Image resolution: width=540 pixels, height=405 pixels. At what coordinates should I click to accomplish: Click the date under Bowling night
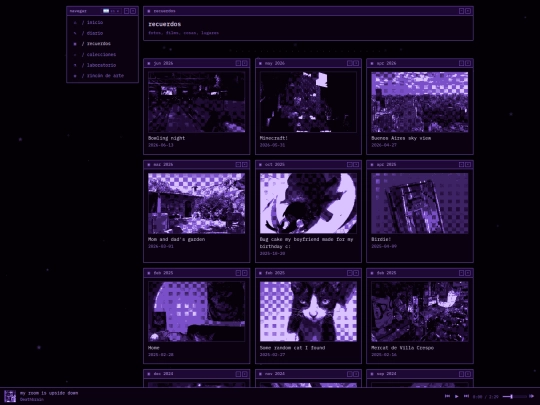(161, 145)
